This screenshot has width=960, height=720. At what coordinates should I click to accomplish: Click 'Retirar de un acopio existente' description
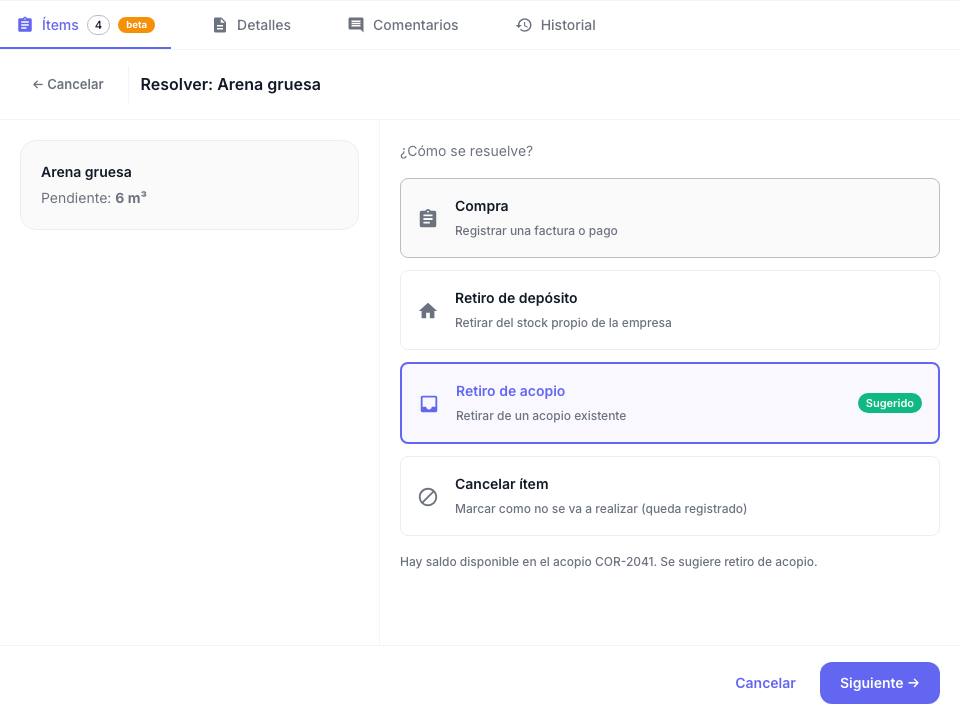pyautogui.click(x=541, y=416)
